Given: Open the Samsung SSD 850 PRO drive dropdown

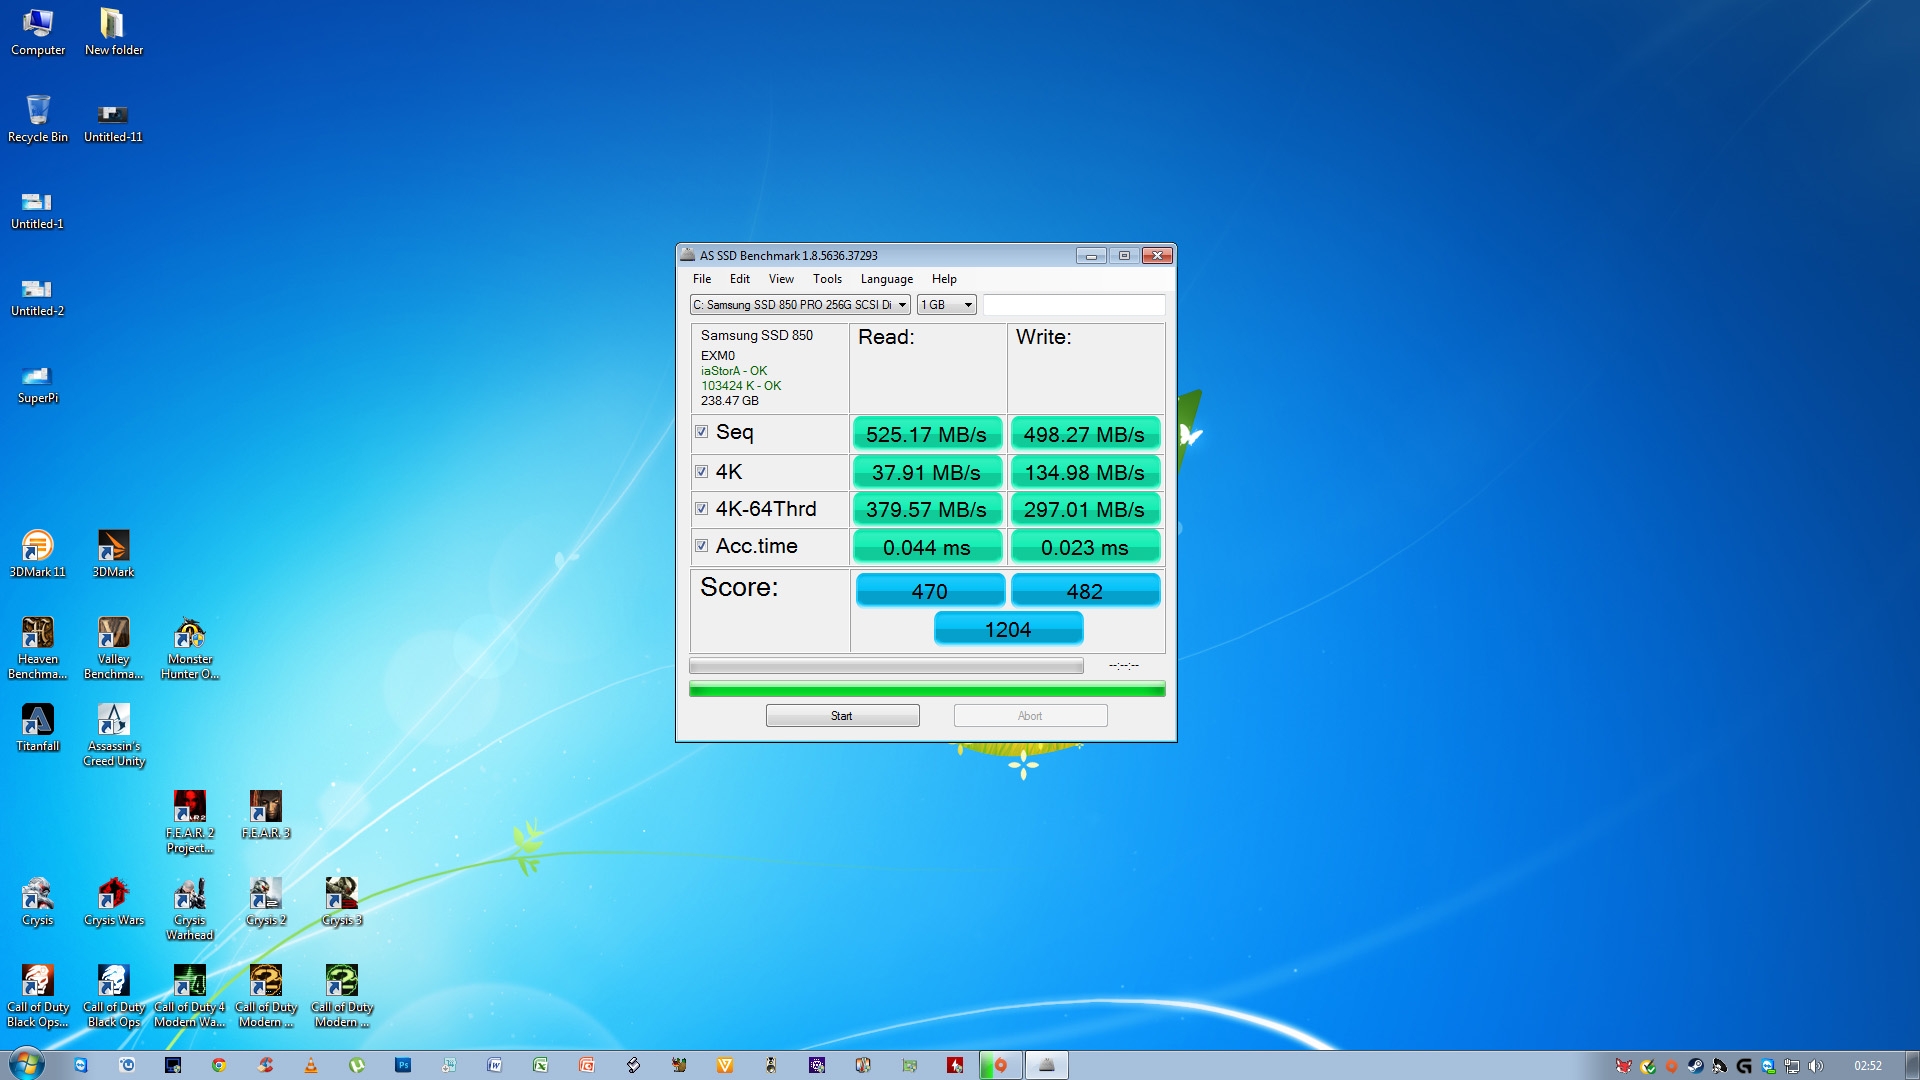Looking at the screenshot, I should pyautogui.click(x=800, y=305).
